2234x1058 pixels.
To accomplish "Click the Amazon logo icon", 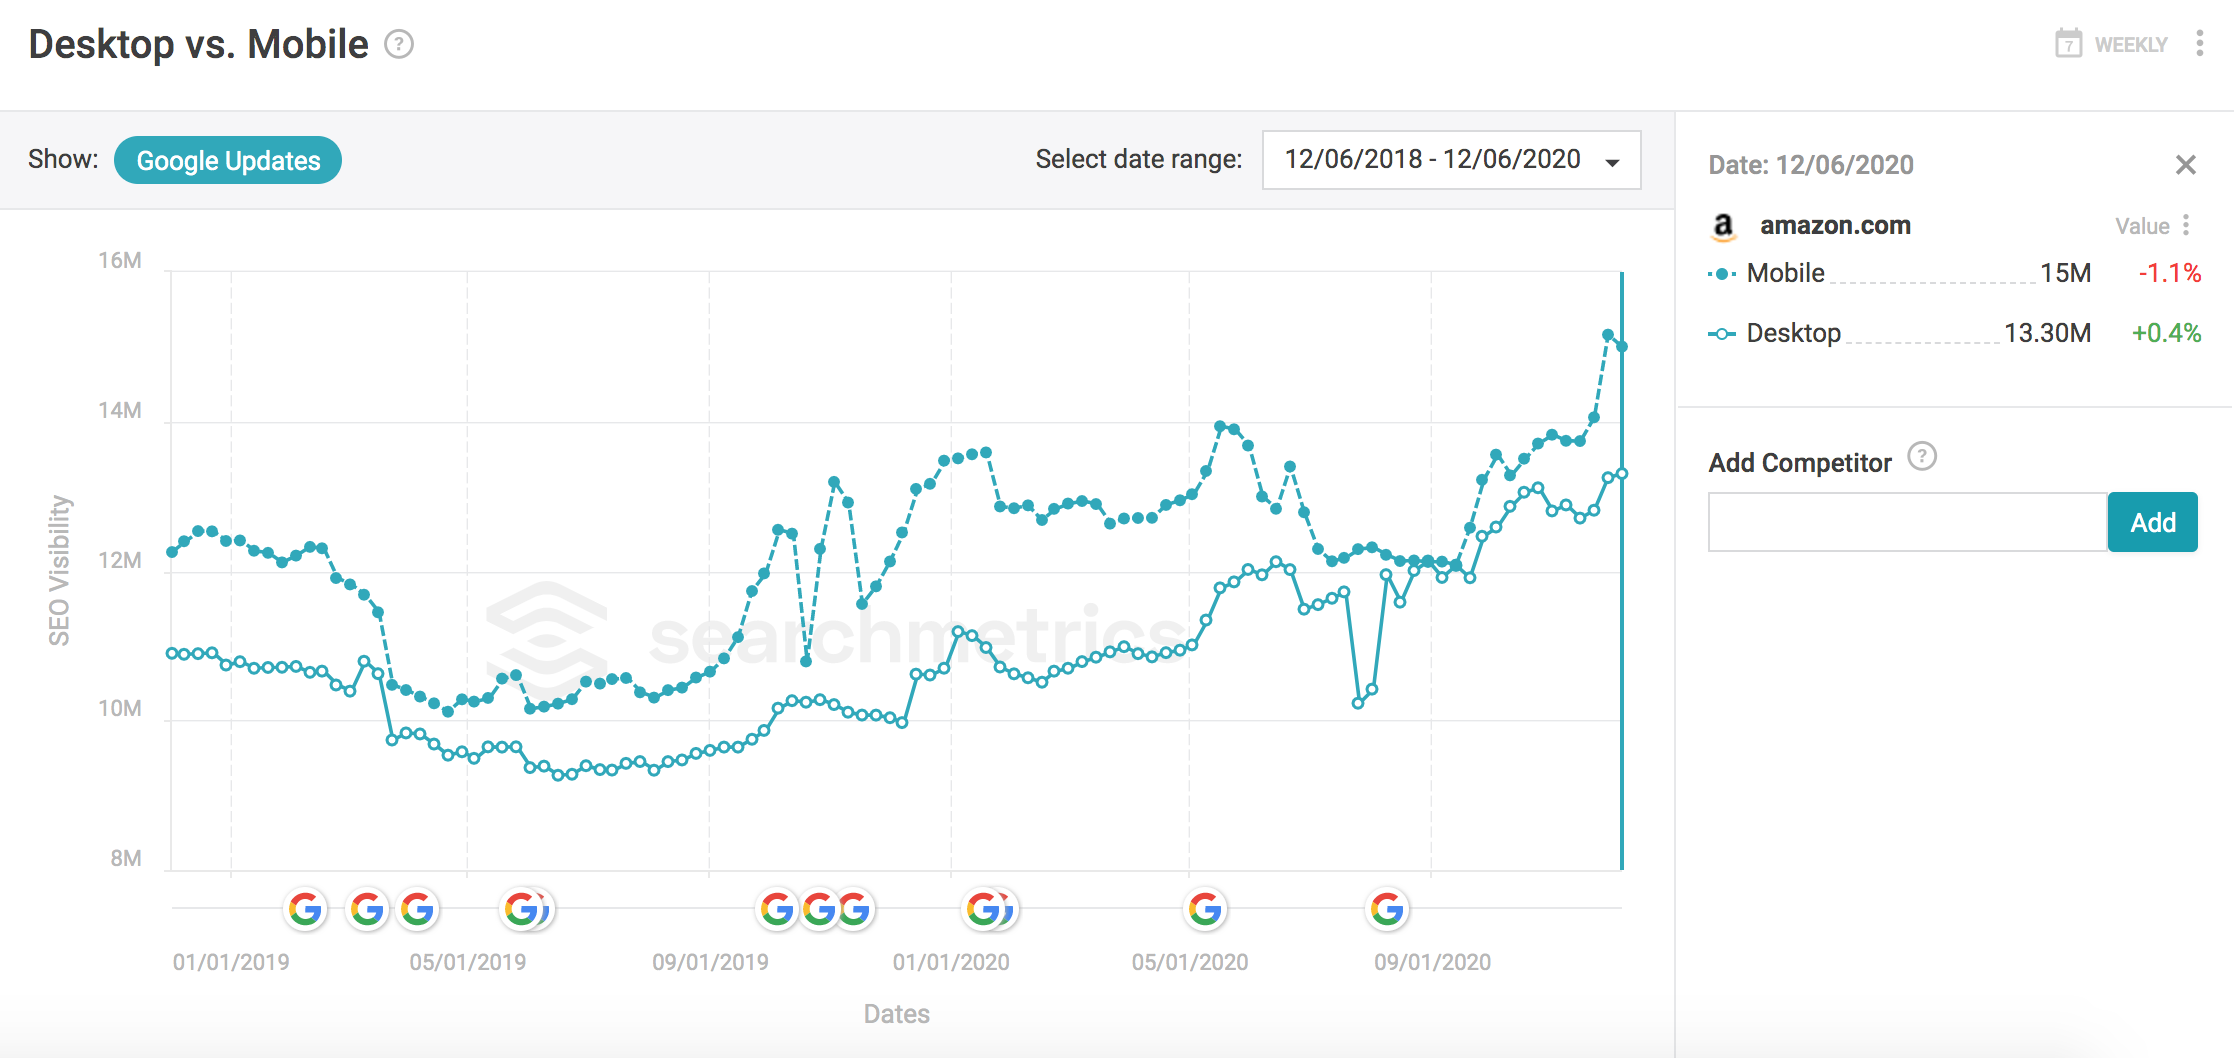I will click(x=1723, y=227).
